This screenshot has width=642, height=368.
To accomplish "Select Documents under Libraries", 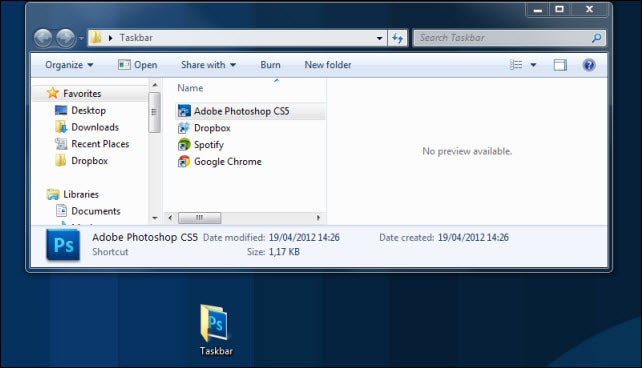I will (96, 211).
